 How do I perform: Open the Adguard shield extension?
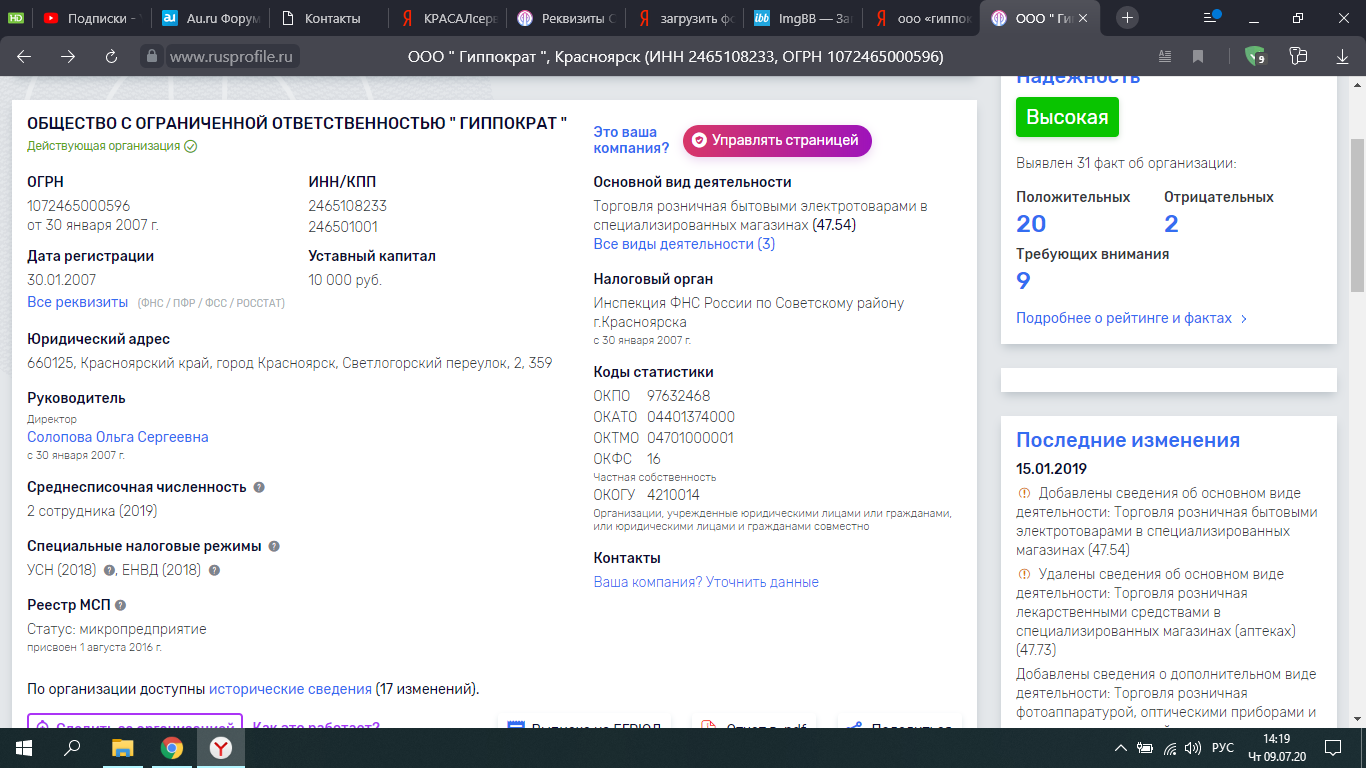click(x=1254, y=57)
